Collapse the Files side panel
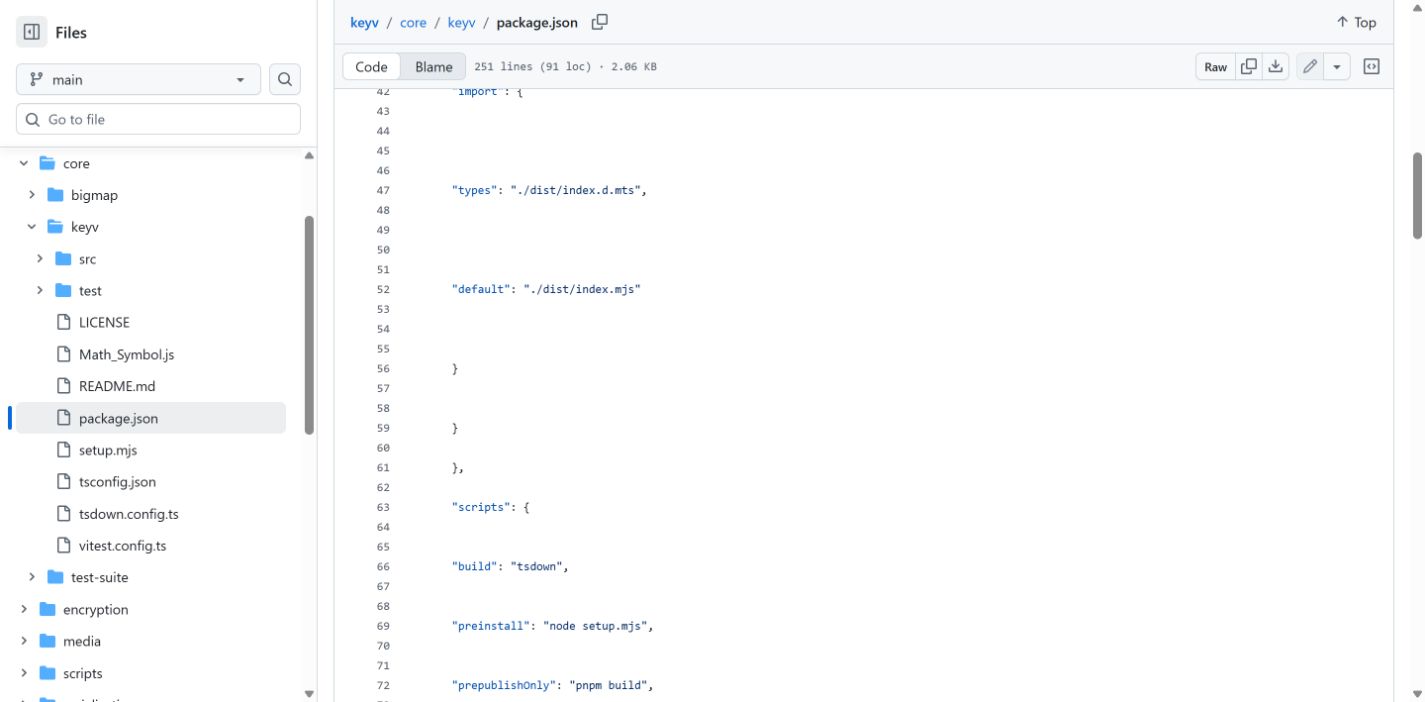 point(32,32)
